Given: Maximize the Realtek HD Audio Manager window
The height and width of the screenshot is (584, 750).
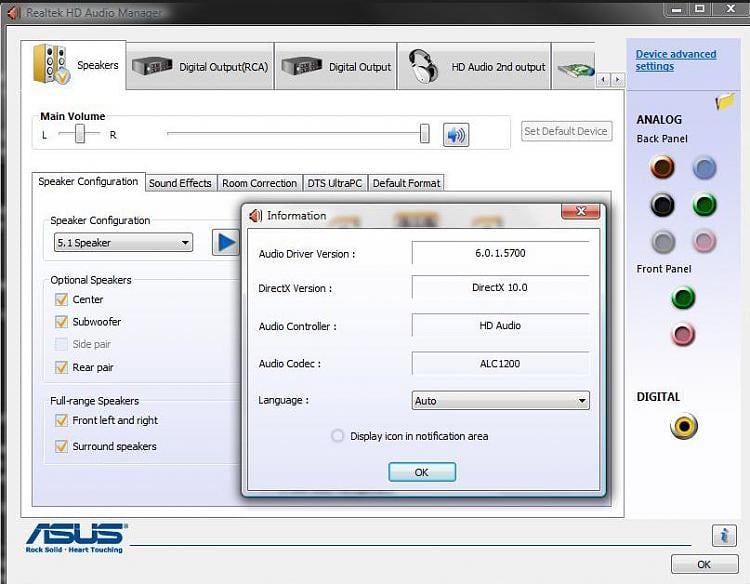Looking at the screenshot, I should coord(700,9).
